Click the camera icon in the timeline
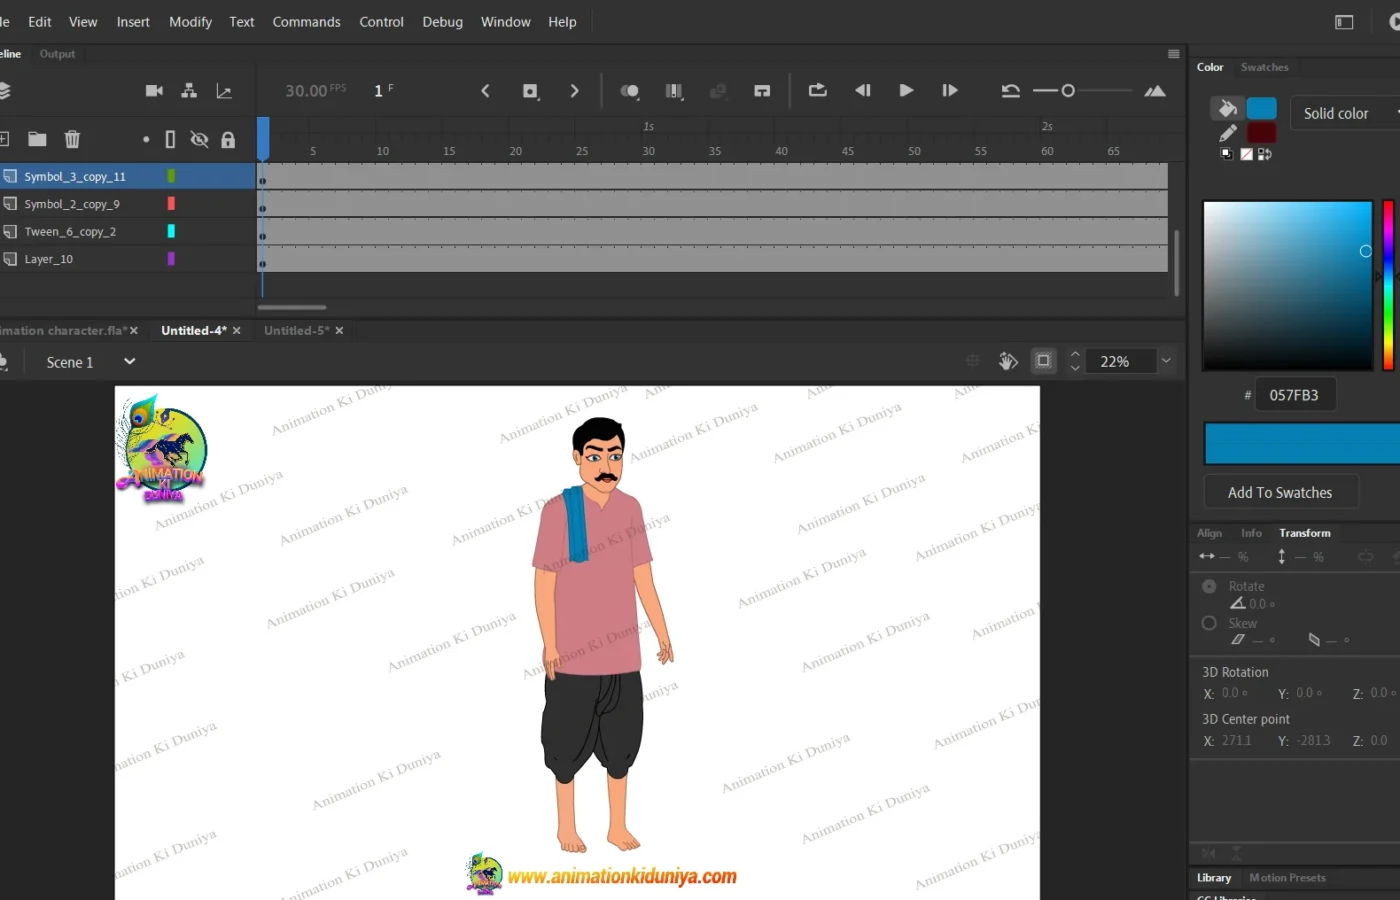The image size is (1400, 900). point(154,91)
